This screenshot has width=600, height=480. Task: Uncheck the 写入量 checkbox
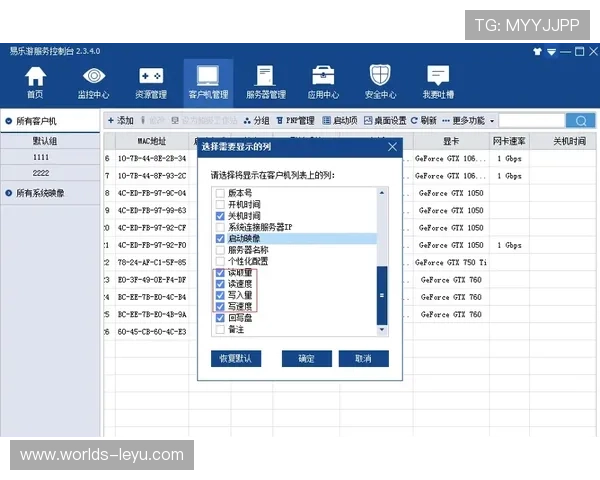[220, 295]
